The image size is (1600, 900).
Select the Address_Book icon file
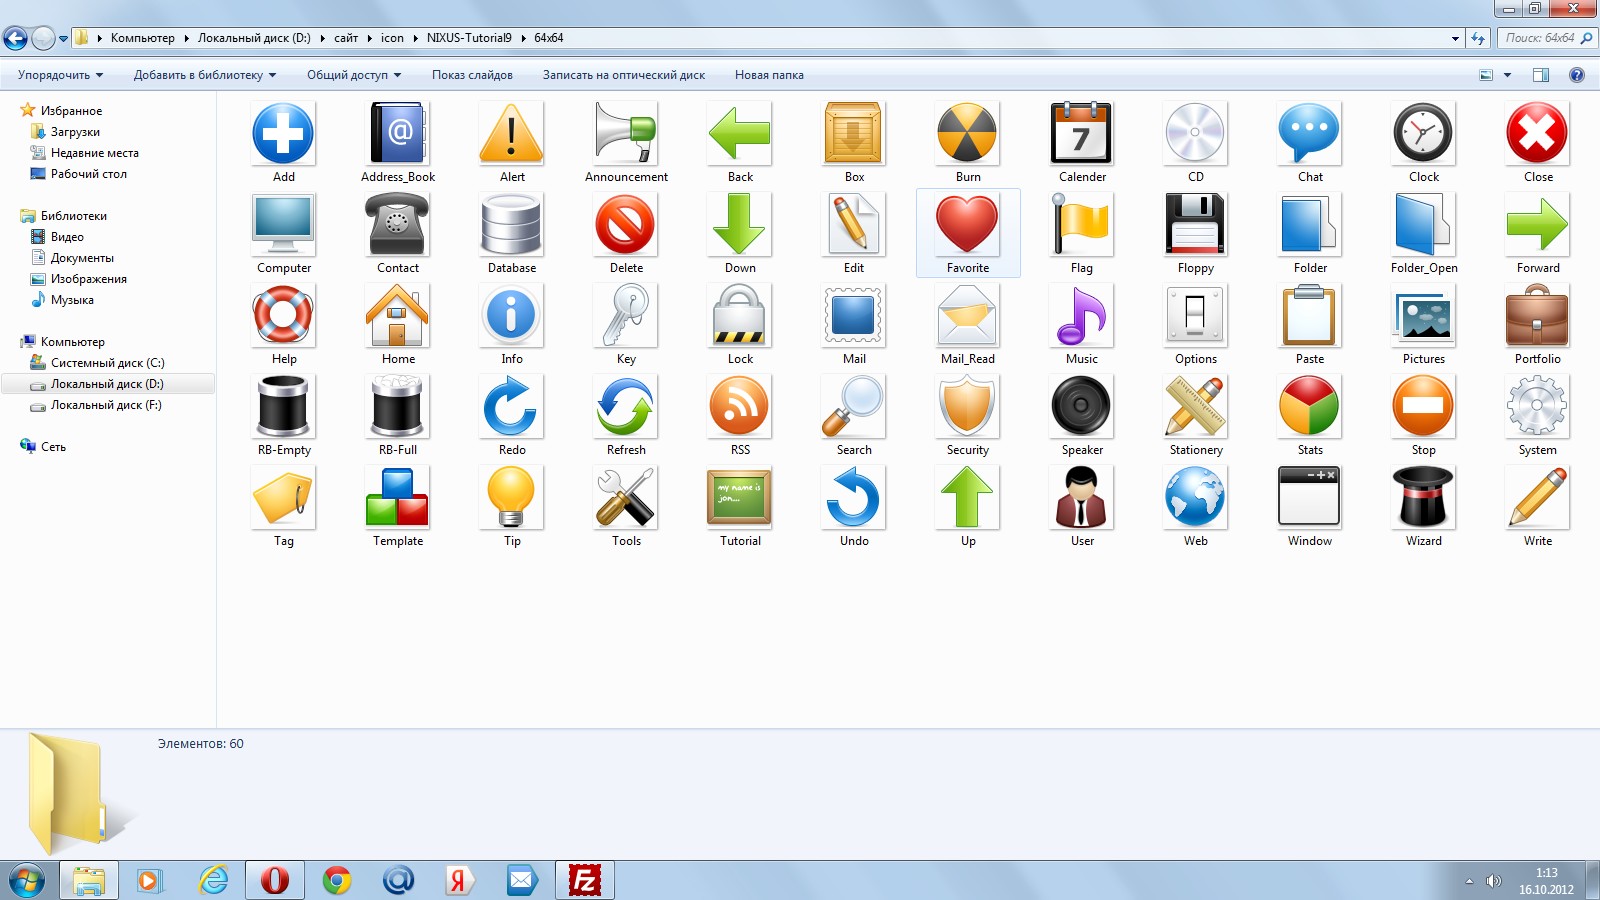(x=398, y=143)
